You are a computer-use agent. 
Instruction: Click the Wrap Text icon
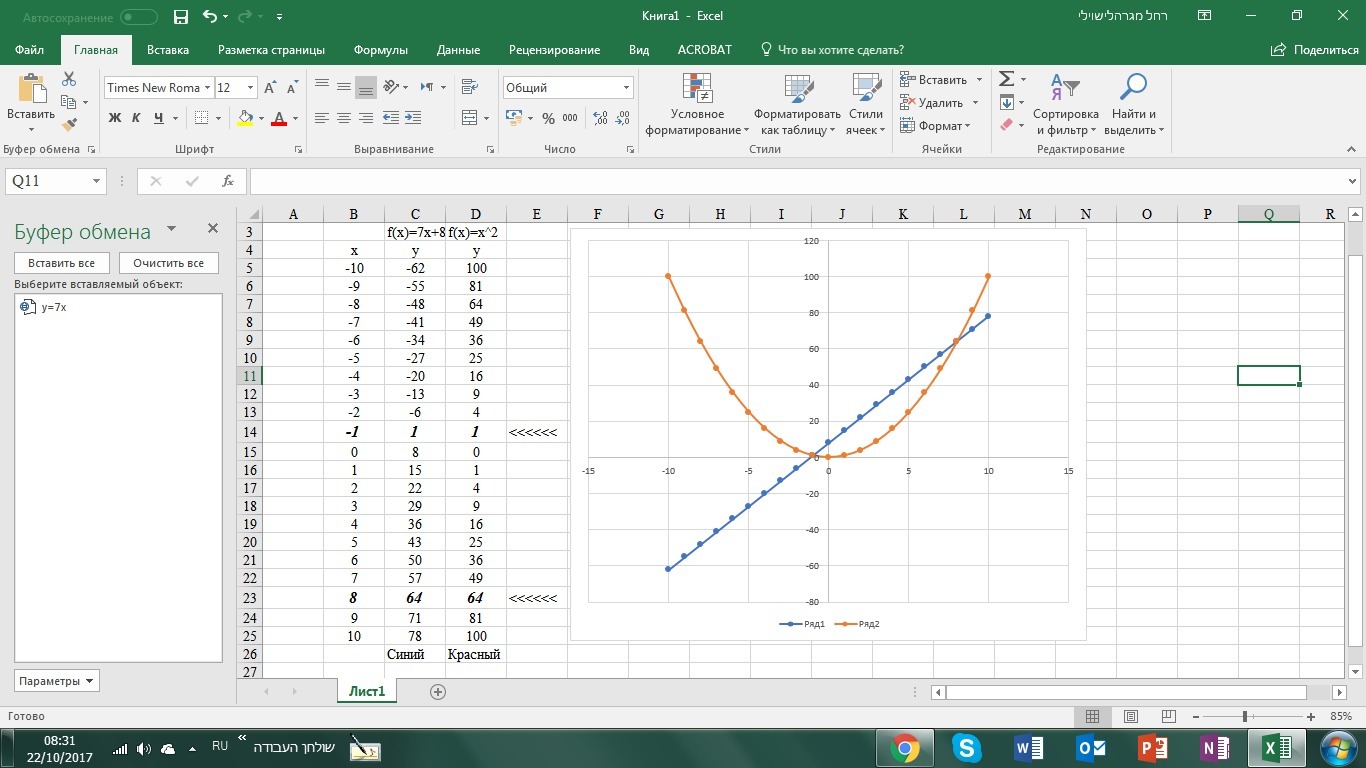point(469,87)
